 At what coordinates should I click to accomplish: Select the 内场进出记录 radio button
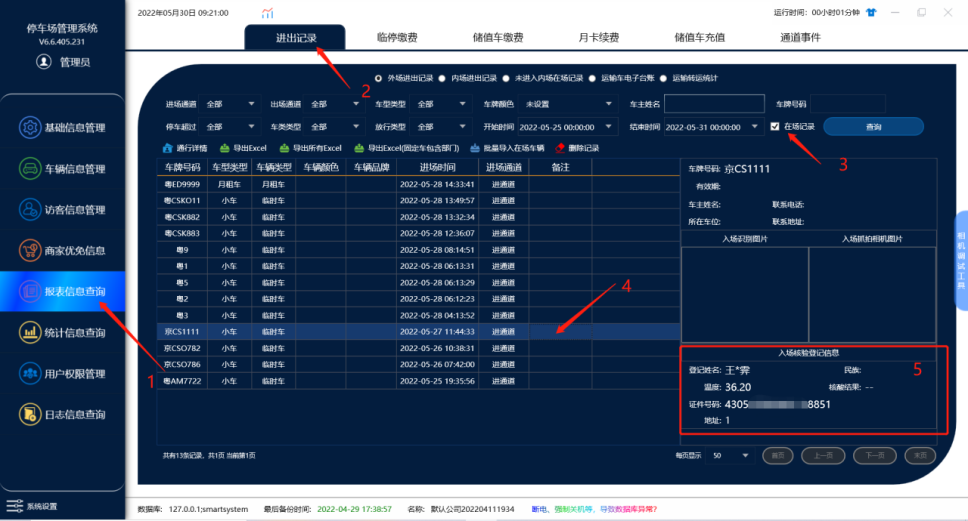coord(441,78)
